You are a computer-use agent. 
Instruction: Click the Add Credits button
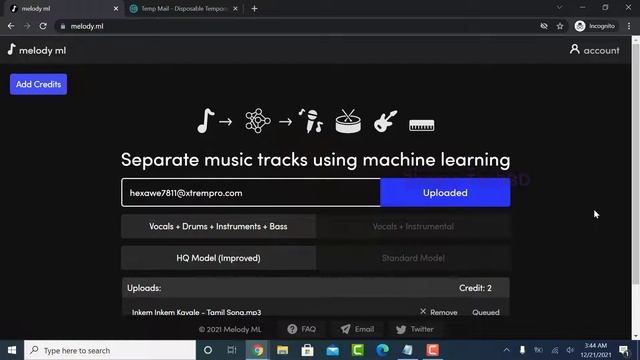38,84
